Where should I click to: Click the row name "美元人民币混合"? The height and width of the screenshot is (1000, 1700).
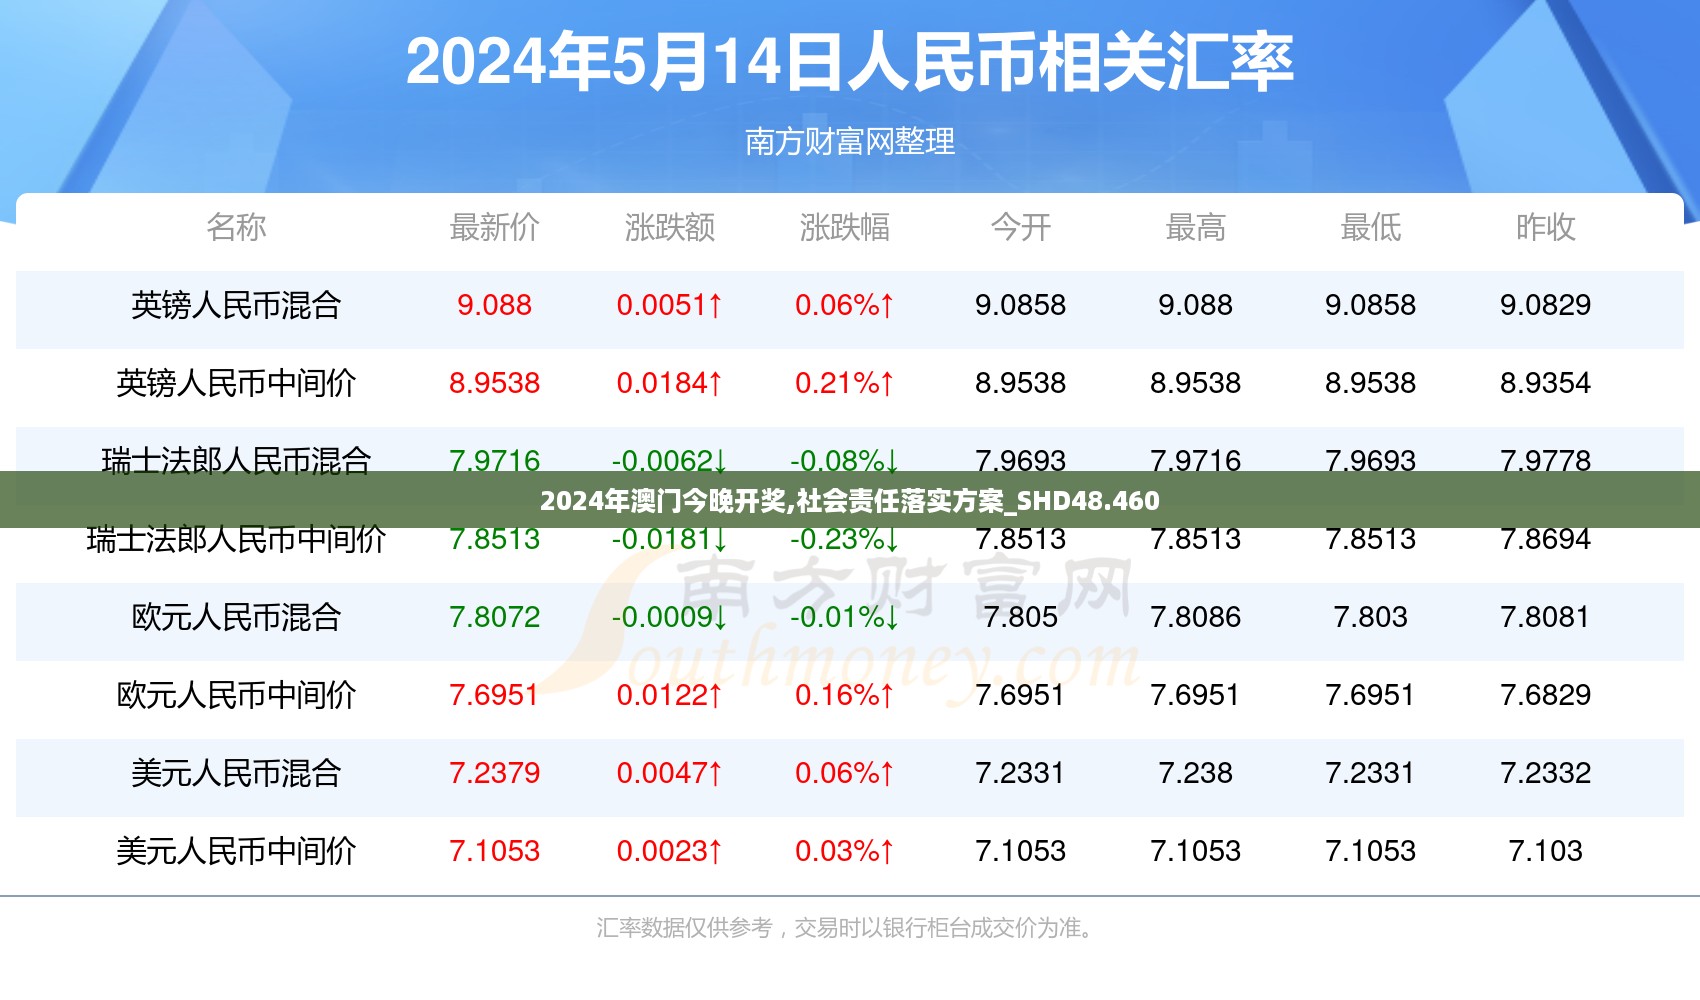tap(236, 773)
